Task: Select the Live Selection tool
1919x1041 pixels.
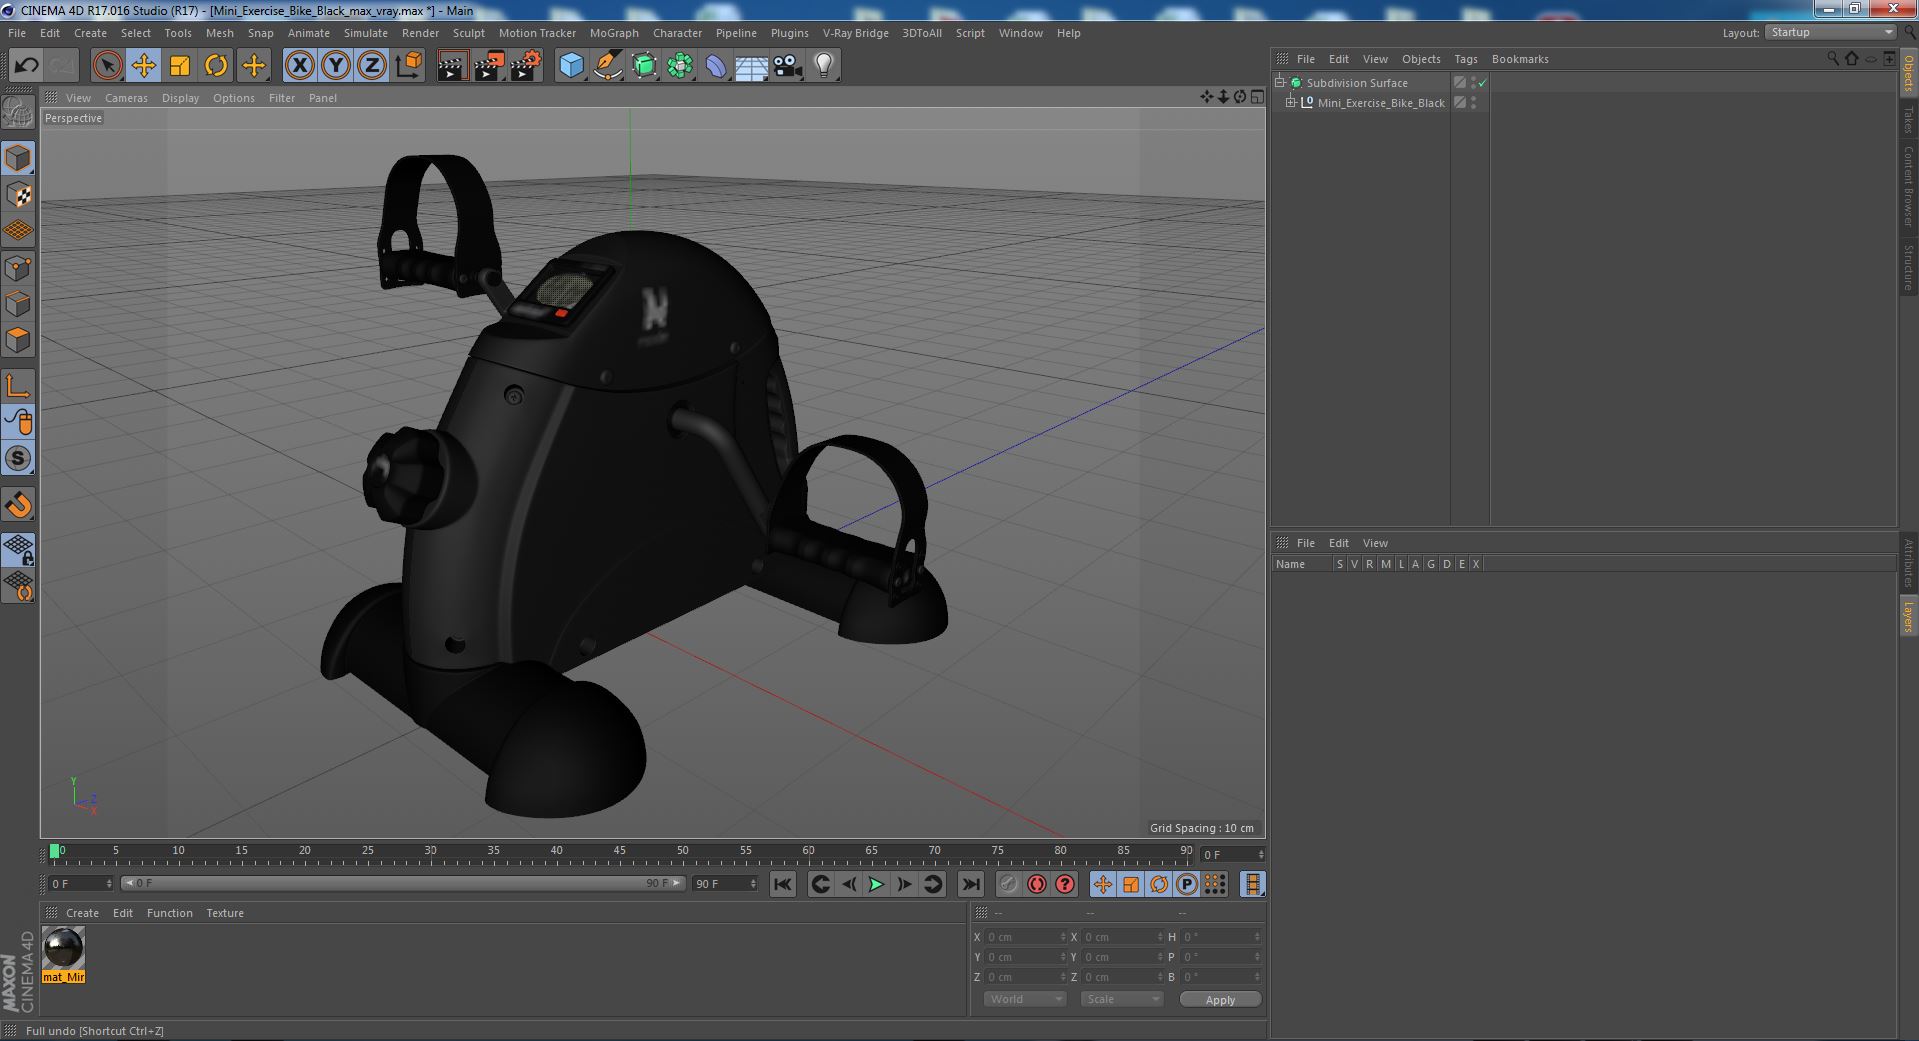Action: tap(107, 66)
